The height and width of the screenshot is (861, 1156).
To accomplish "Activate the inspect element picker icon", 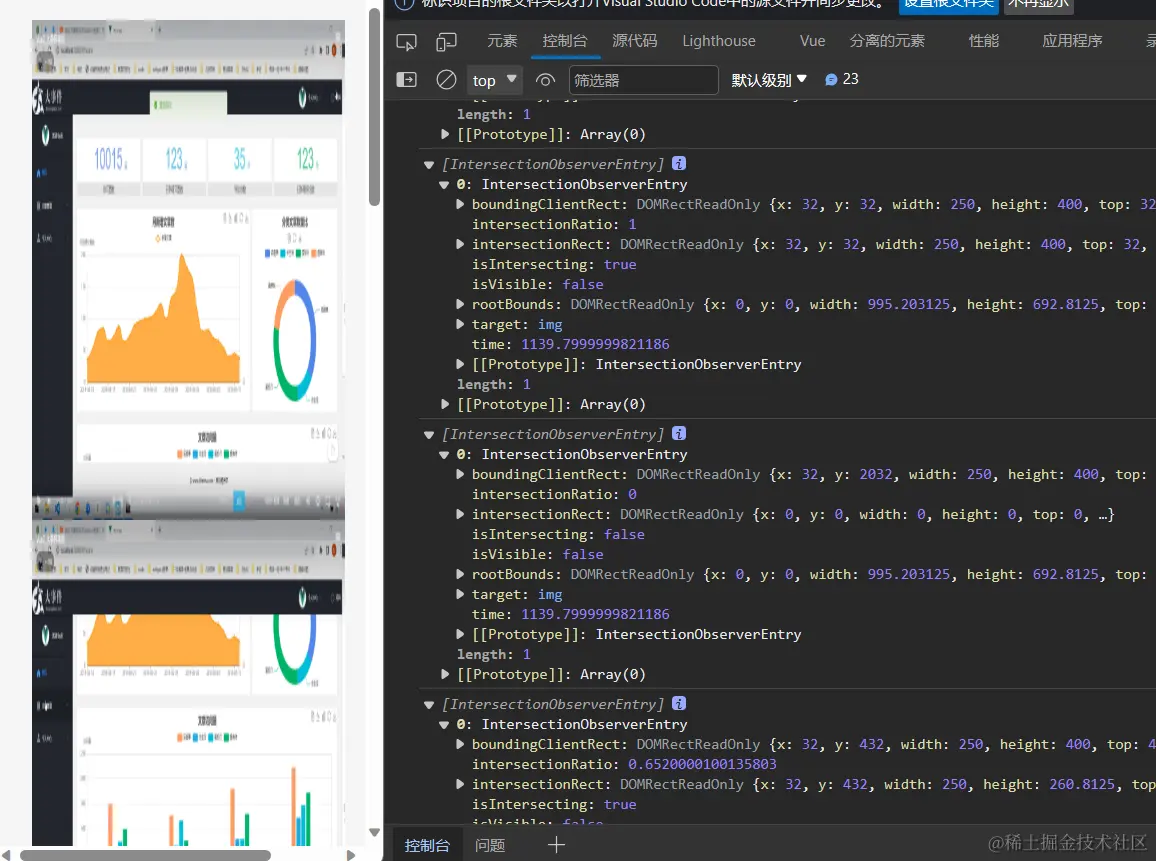I will point(406,42).
